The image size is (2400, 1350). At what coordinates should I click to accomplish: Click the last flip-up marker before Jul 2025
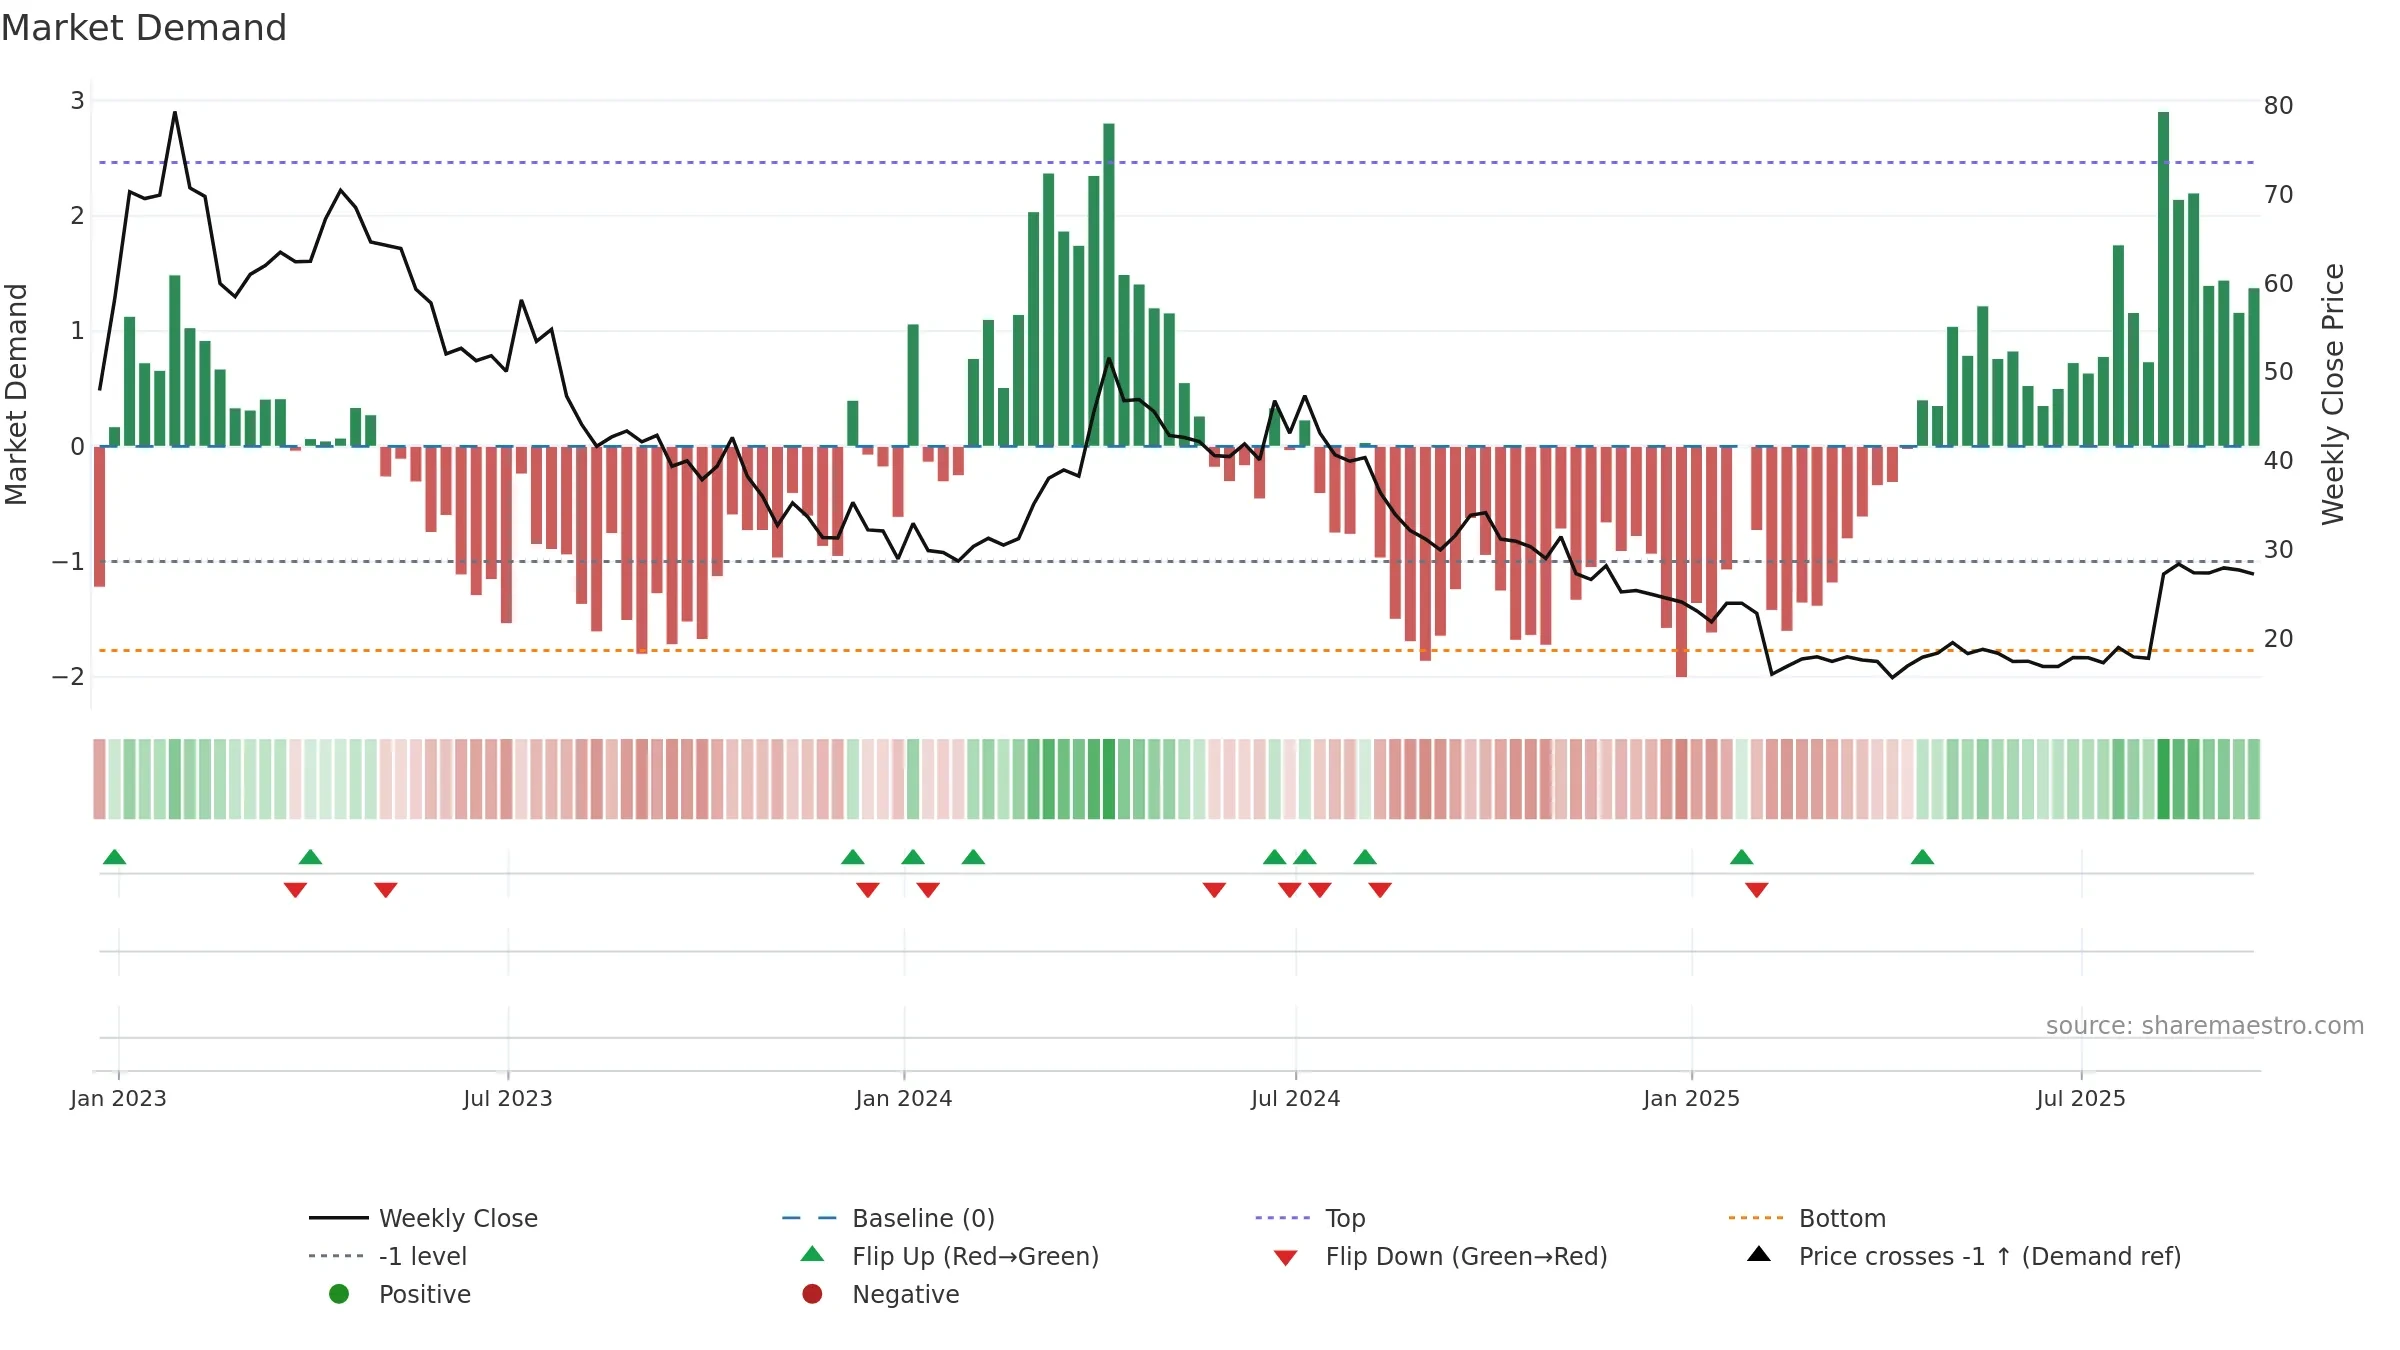pos(1922,857)
